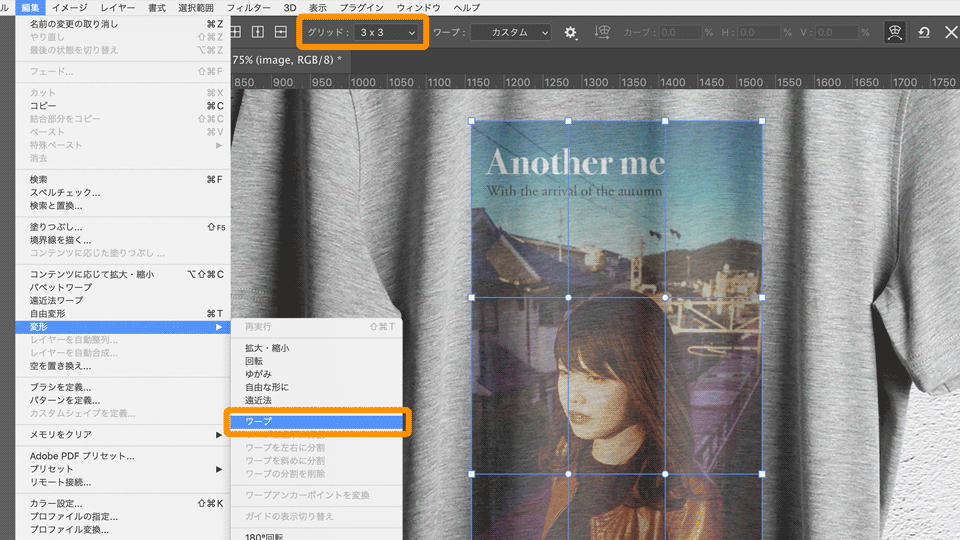Screen dimensions: 960x540
Task: Click the V percentage field
Action: click(837, 32)
